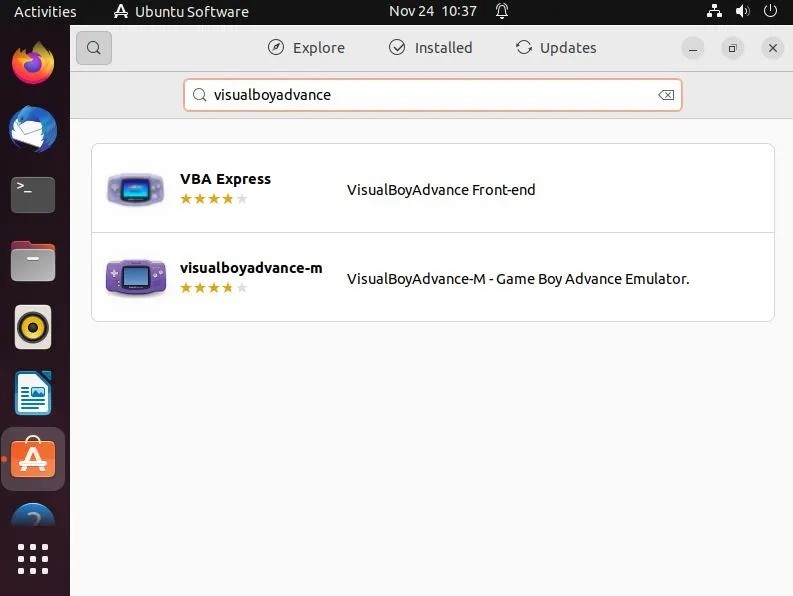Open the Terminal from the dock
Viewport: 793px width, 596px height.
[33, 195]
